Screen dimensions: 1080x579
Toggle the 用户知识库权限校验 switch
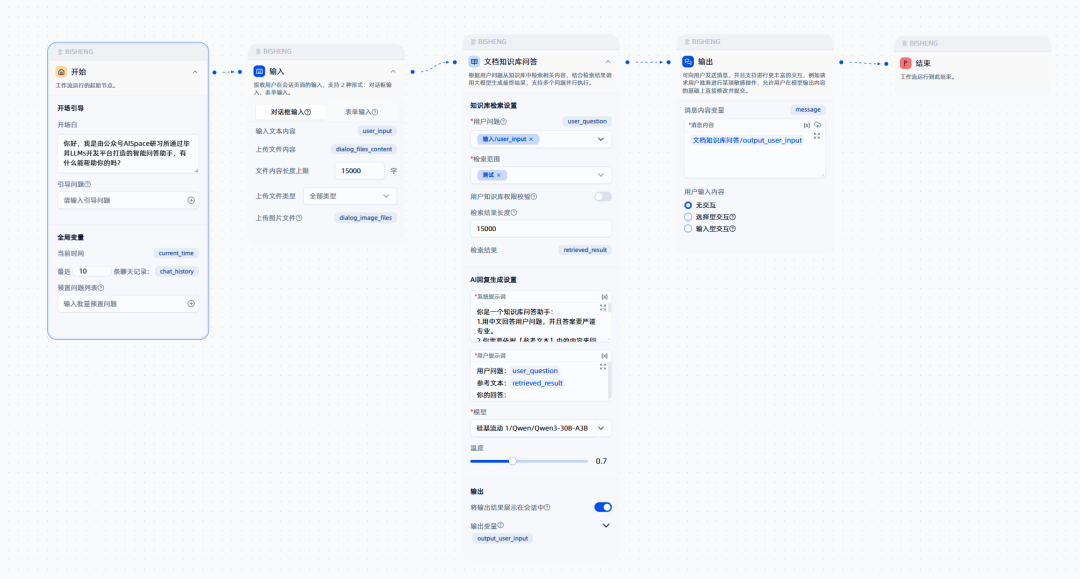603,197
